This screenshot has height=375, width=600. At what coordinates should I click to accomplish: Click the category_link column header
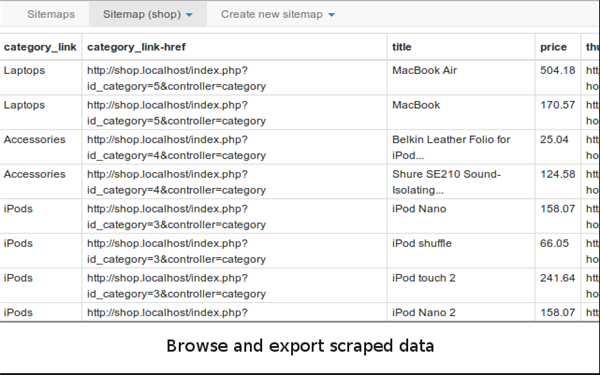[x=40, y=47]
